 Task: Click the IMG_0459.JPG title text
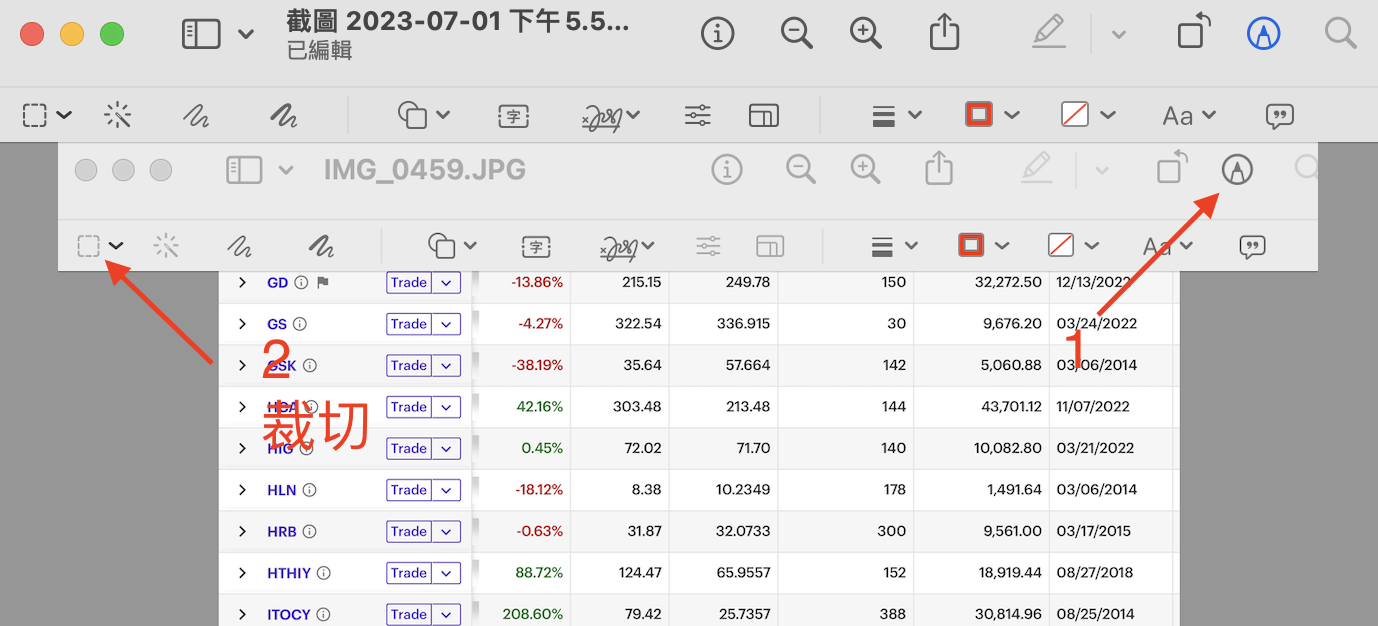tap(425, 170)
